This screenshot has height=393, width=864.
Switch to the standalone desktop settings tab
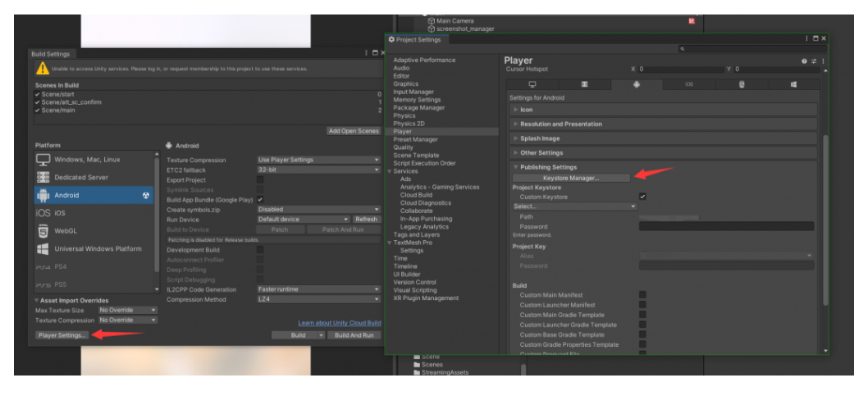(532, 84)
